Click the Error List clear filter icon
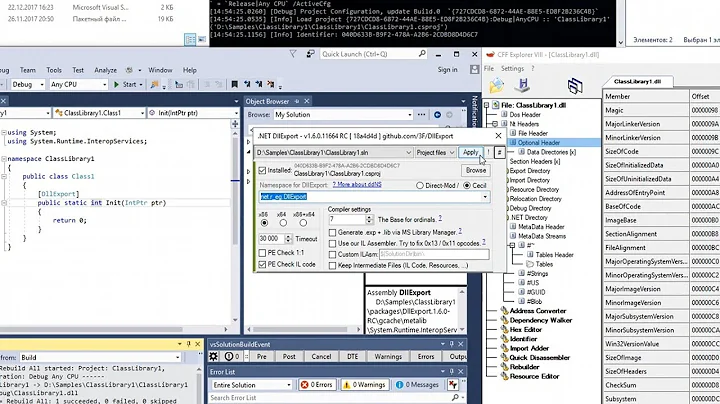The image size is (720, 404). coord(453,385)
